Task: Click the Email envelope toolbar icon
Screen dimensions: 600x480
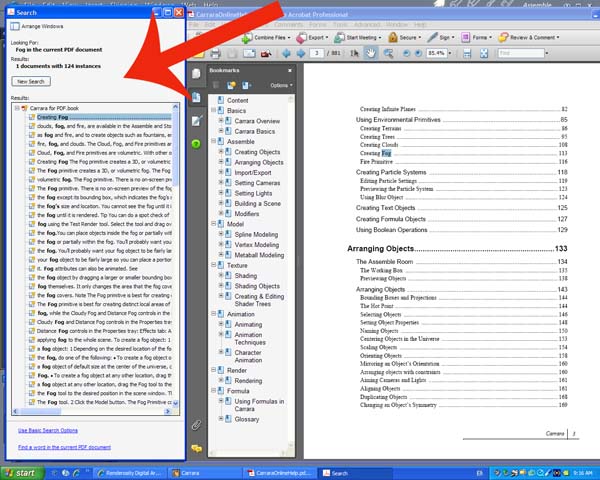Action: pyautogui.click(x=249, y=53)
